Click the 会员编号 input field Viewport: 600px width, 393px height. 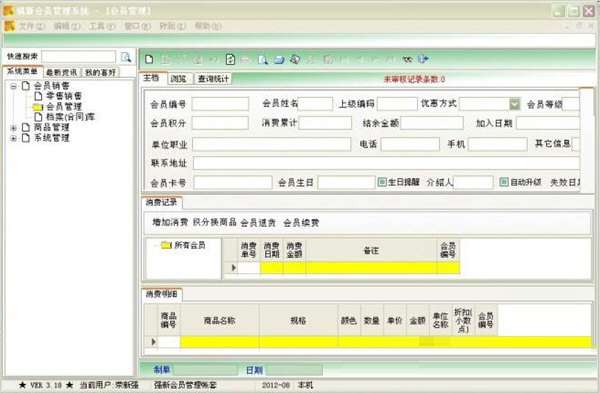[x=220, y=104]
